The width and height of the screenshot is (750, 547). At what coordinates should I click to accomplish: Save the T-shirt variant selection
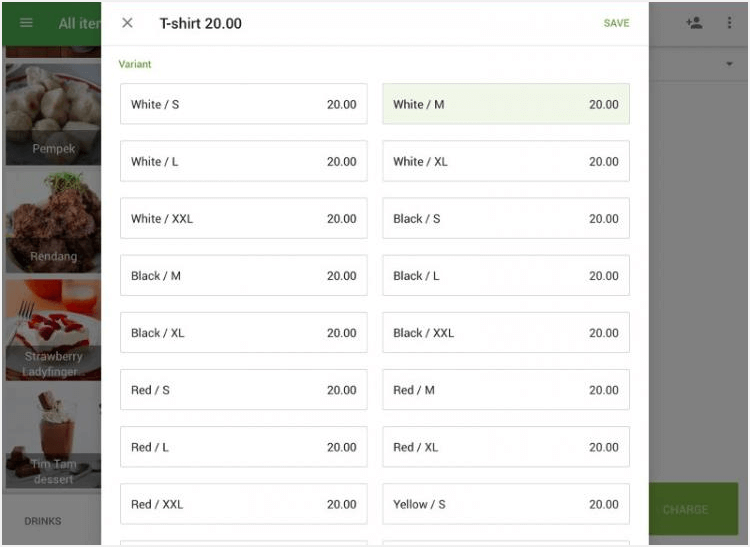[616, 23]
